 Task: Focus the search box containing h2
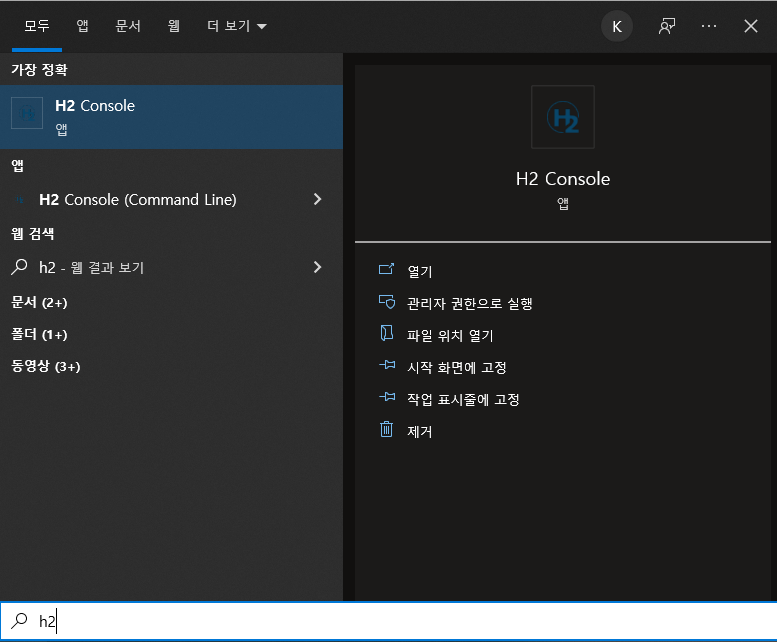[x=388, y=621]
